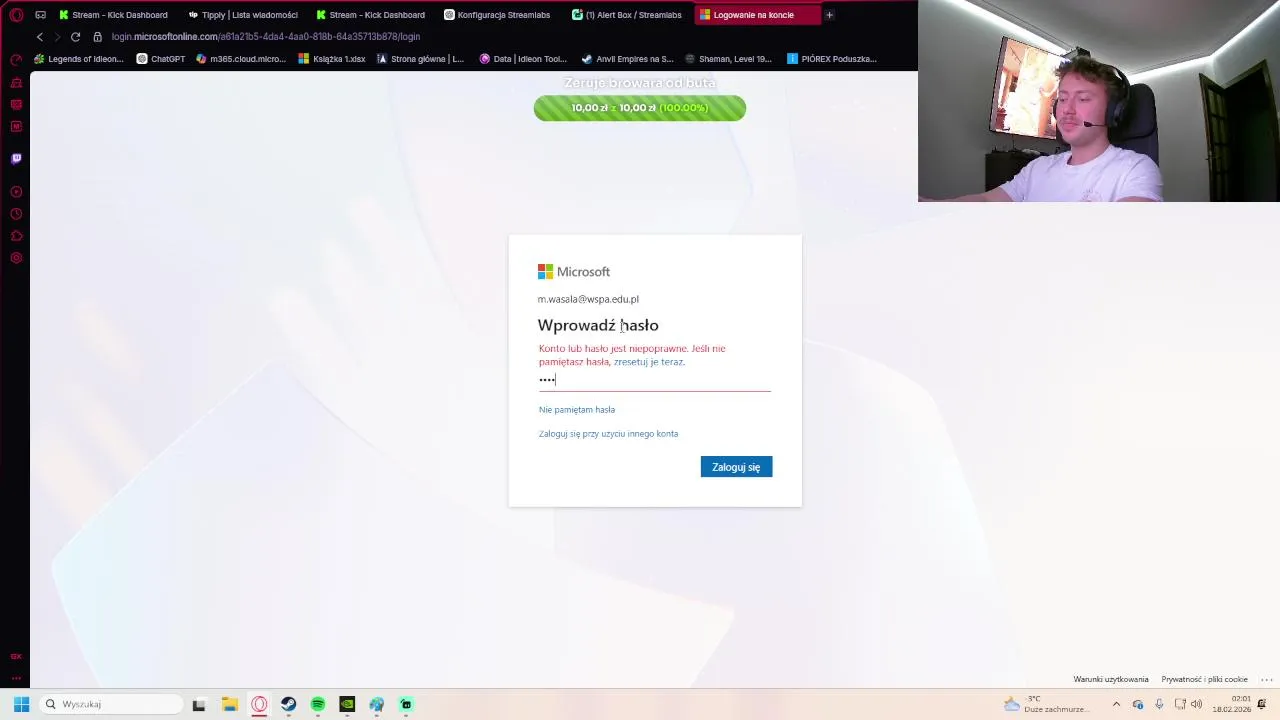Image resolution: width=1280 pixels, height=720 pixels.
Task: Open the volume icon in system tray
Action: pos(1197,704)
